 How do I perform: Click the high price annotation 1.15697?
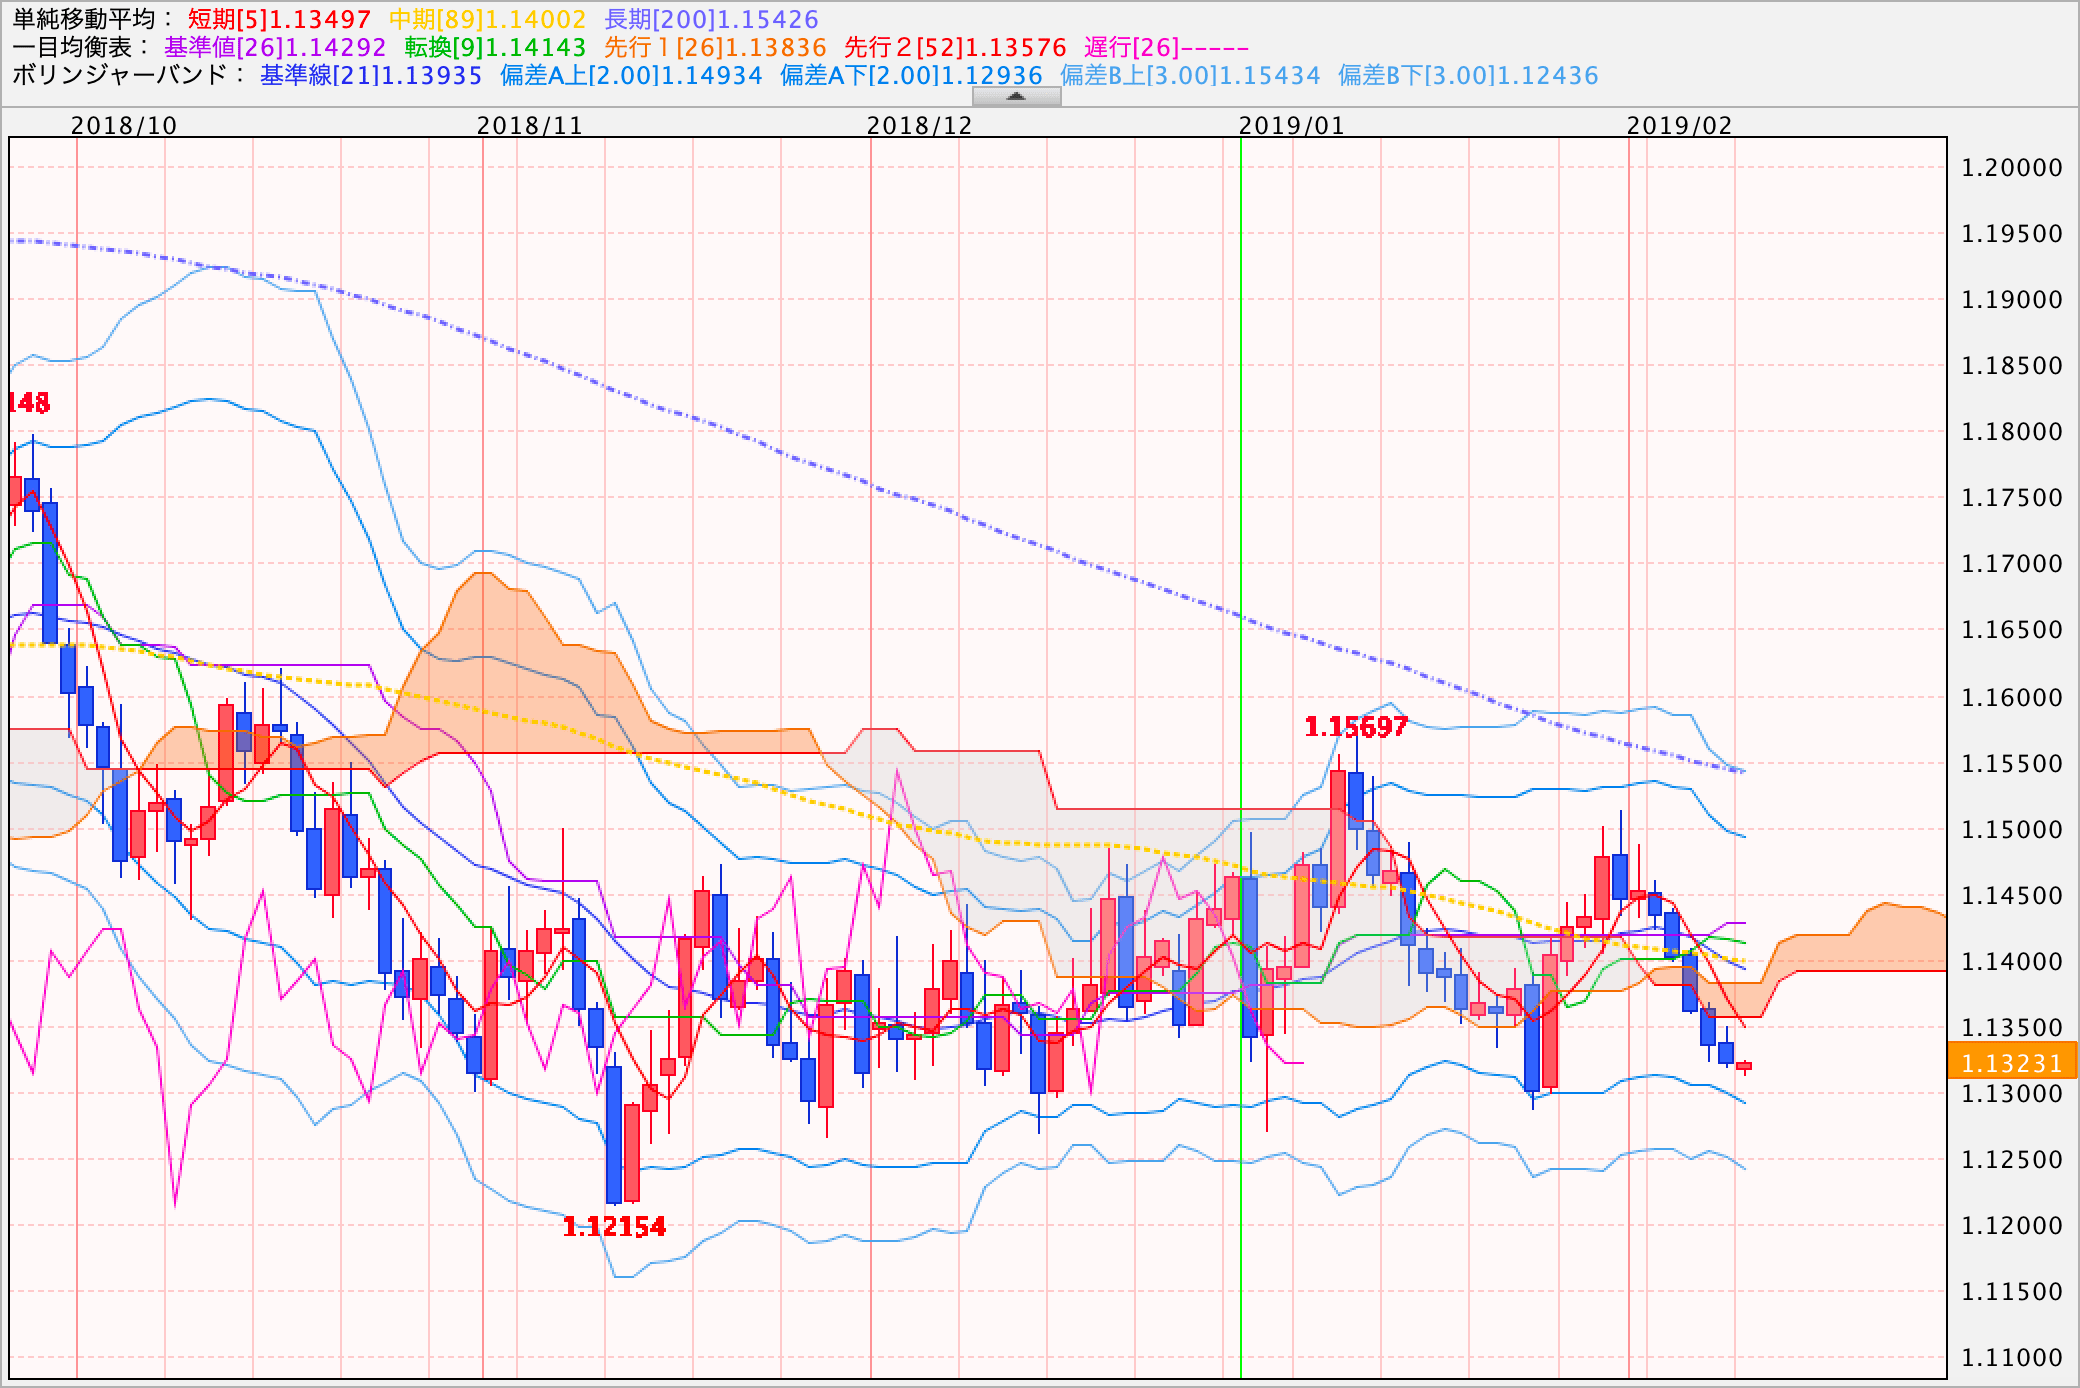(1356, 727)
